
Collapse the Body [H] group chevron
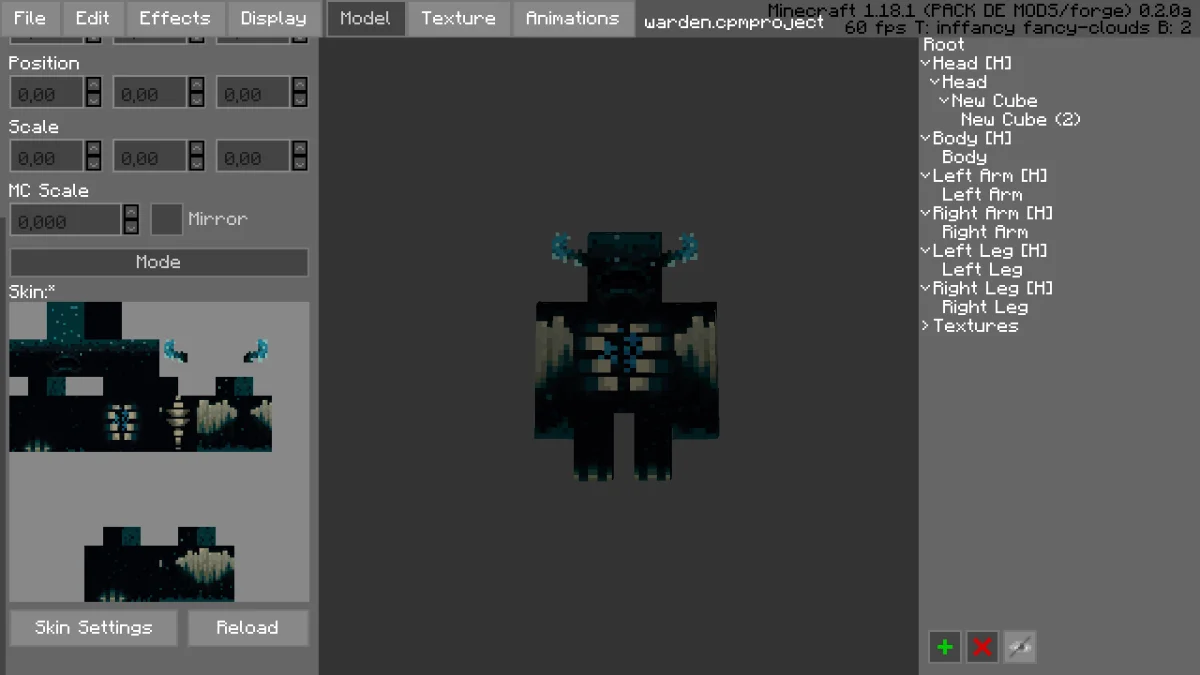tap(926, 138)
